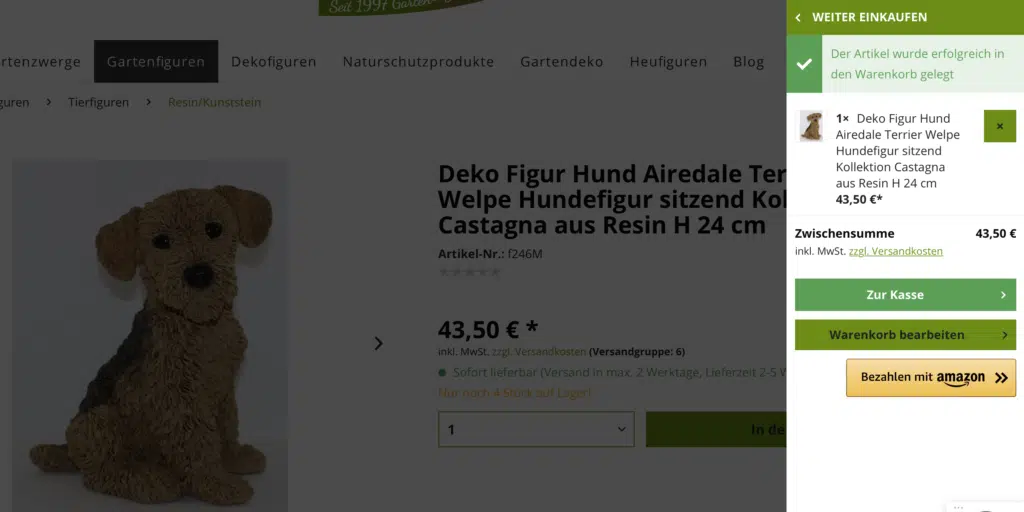The image size is (1024, 512).
Task: Click the cart item dog thumbnail
Action: click(x=812, y=126)
